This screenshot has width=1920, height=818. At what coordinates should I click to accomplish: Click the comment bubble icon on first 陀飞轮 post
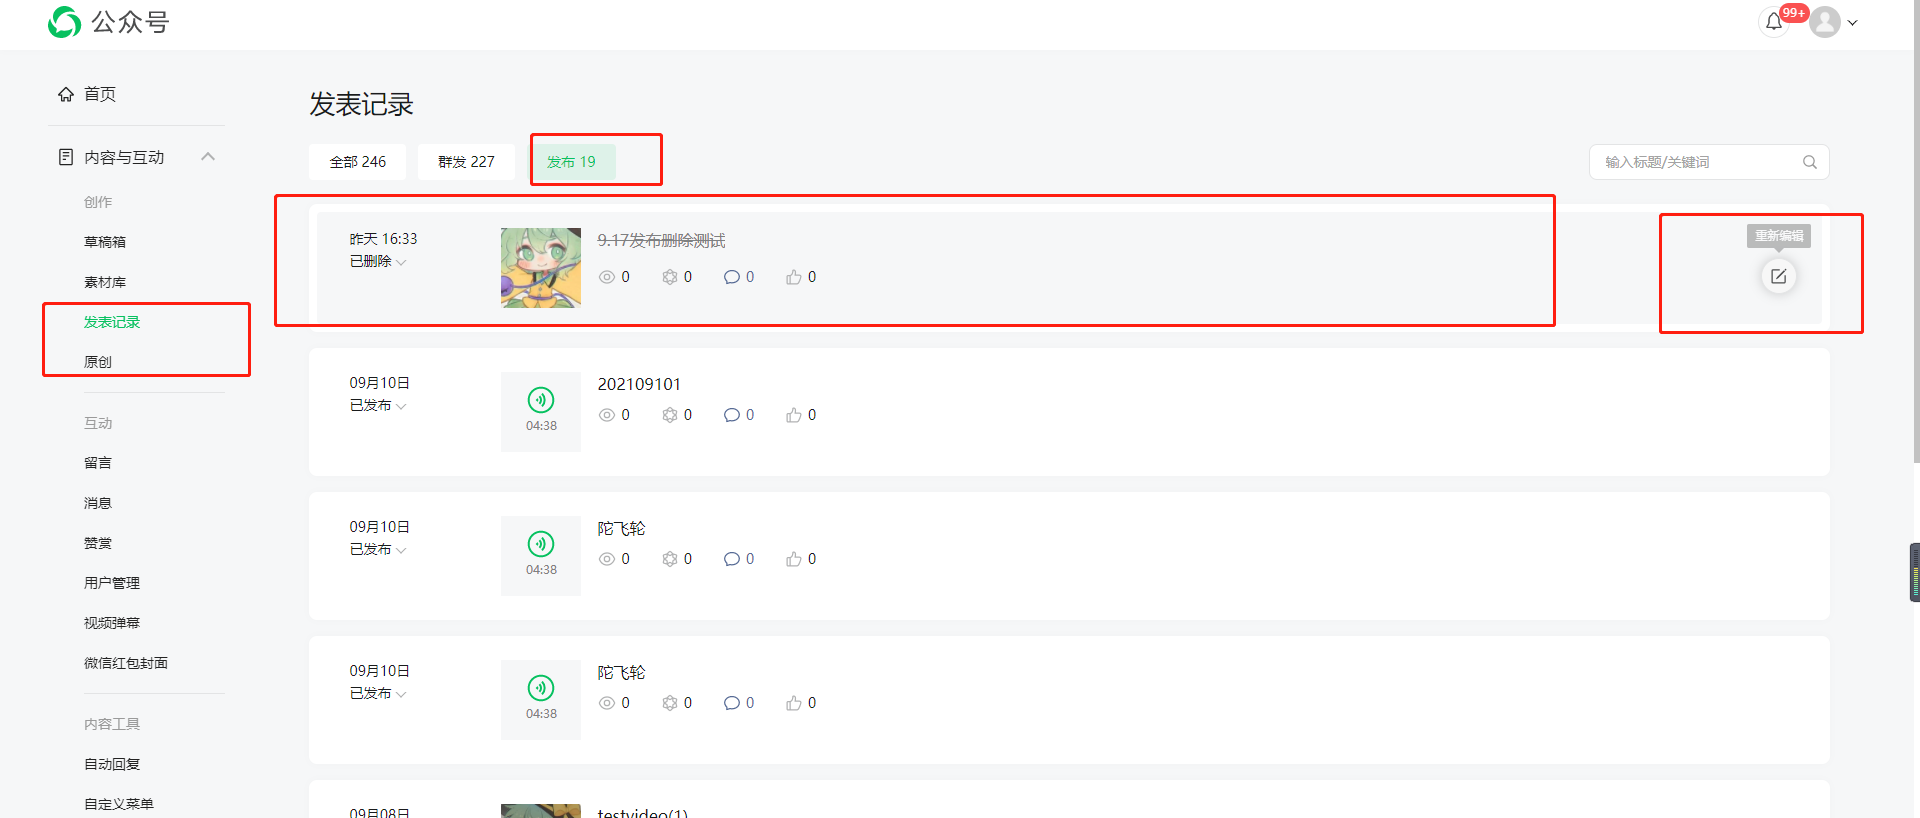731,559
